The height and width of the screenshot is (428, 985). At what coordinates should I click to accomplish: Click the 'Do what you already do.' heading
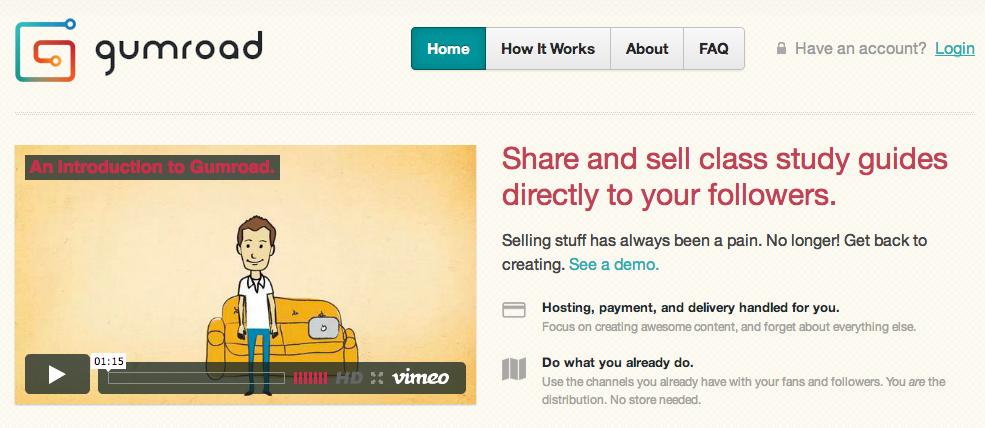[618, 363]
